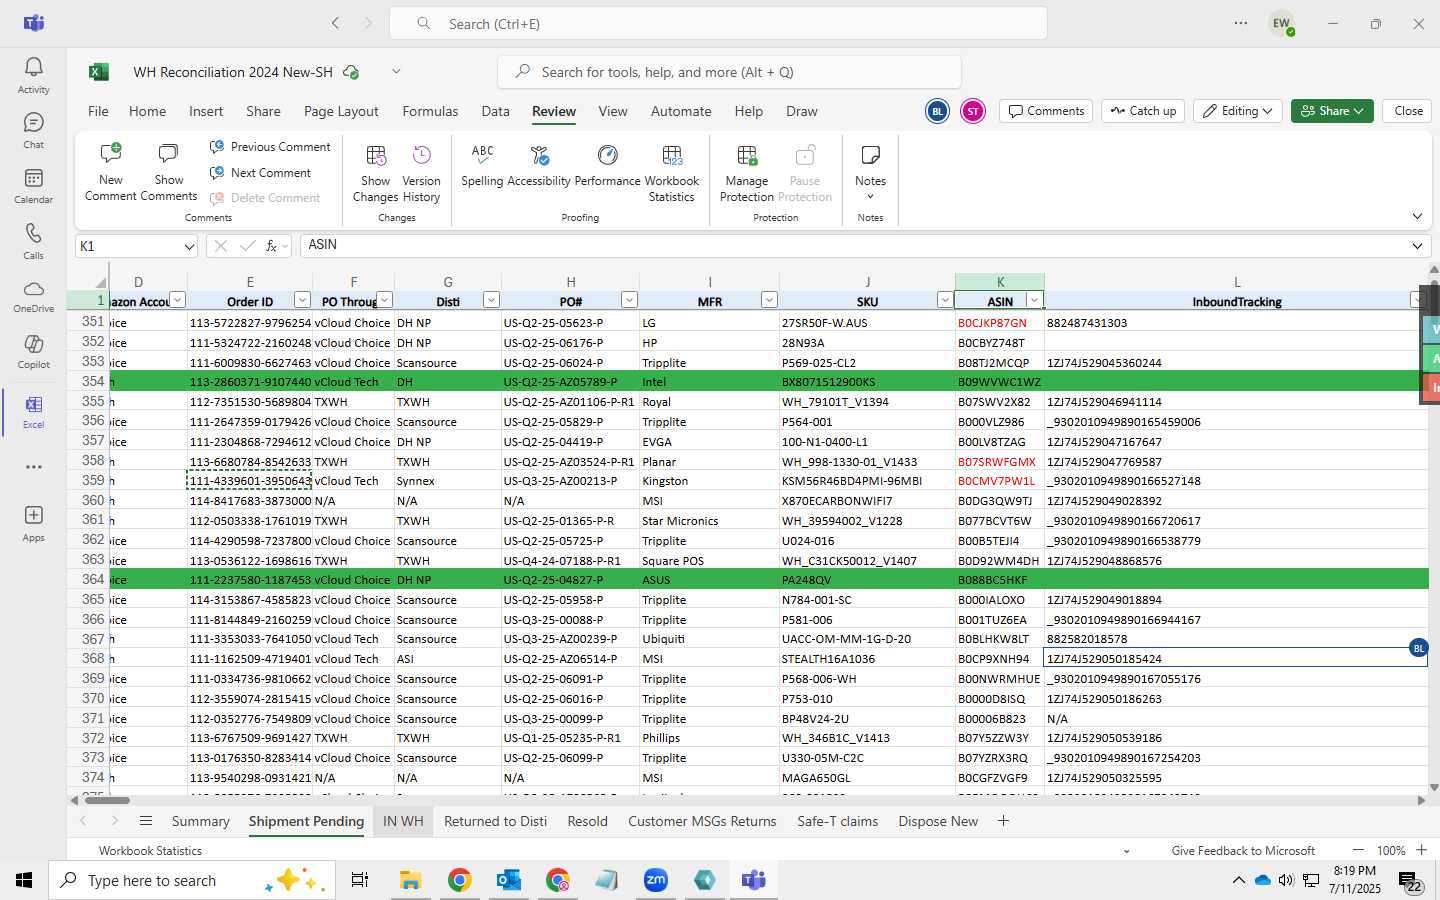Zoom out with minus button
1440x900 pixels.
pos(1357,850)
